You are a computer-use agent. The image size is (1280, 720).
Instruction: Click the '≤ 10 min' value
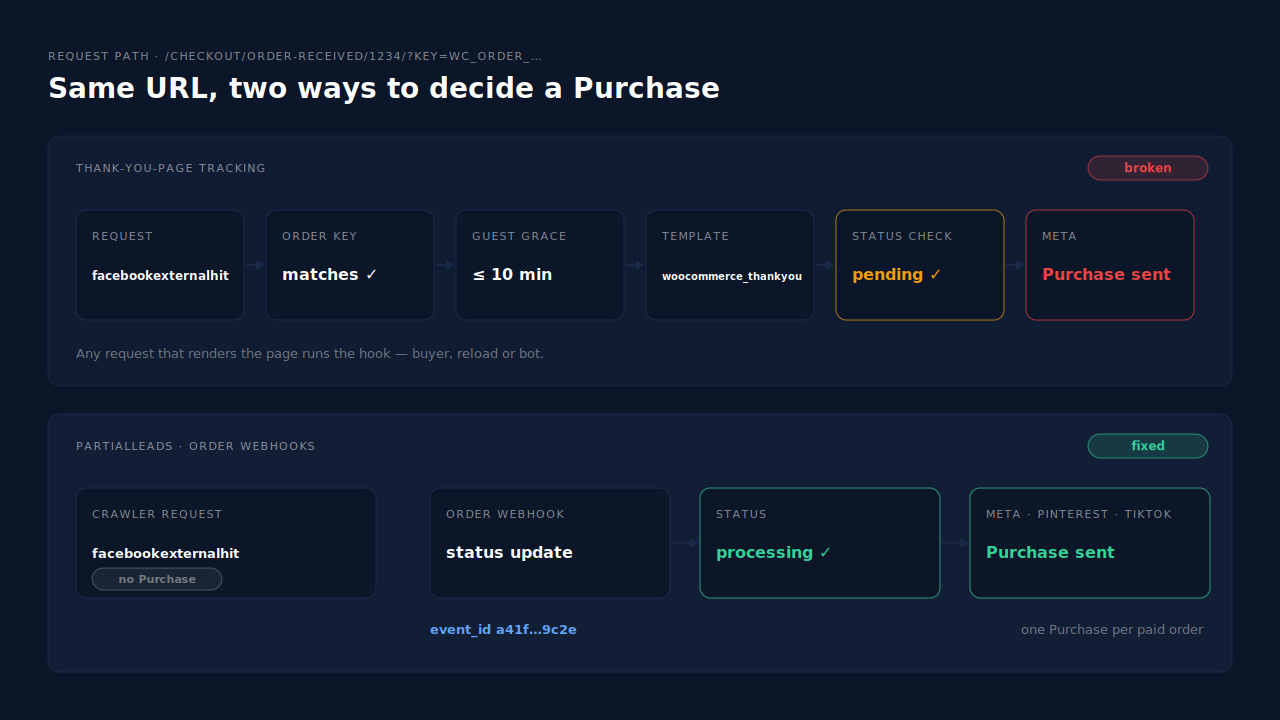pyautogui.click(x=512, y=274)
